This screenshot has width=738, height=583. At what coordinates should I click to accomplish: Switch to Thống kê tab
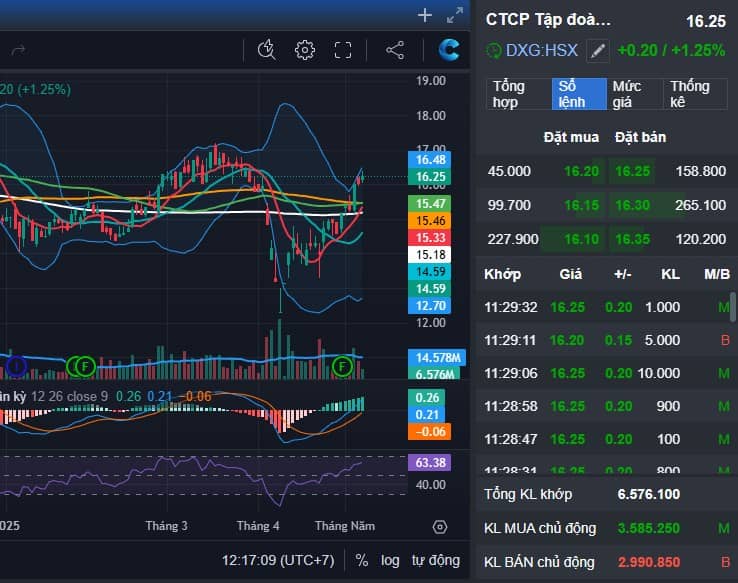point(695,94)
